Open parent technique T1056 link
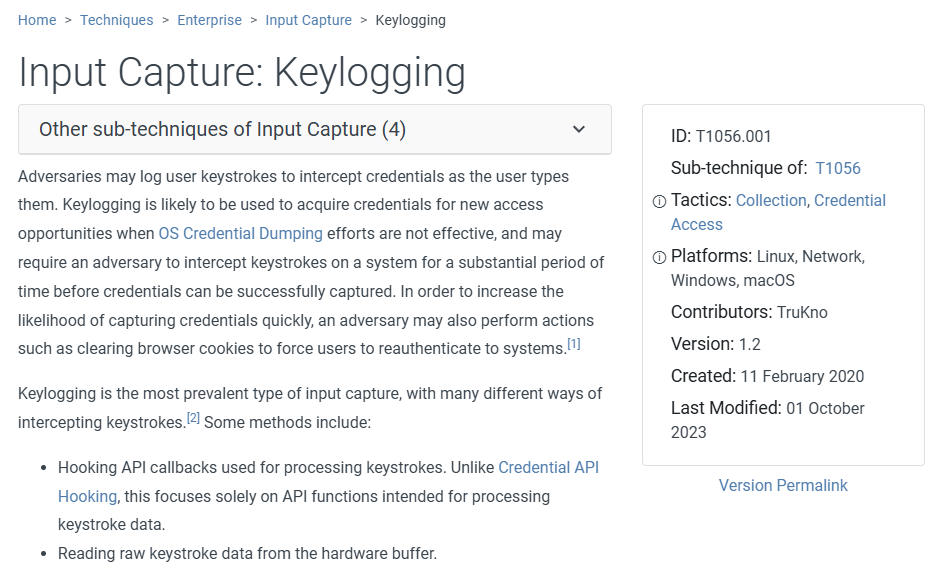This screenshot has height=573, width=945. point(838,168)
